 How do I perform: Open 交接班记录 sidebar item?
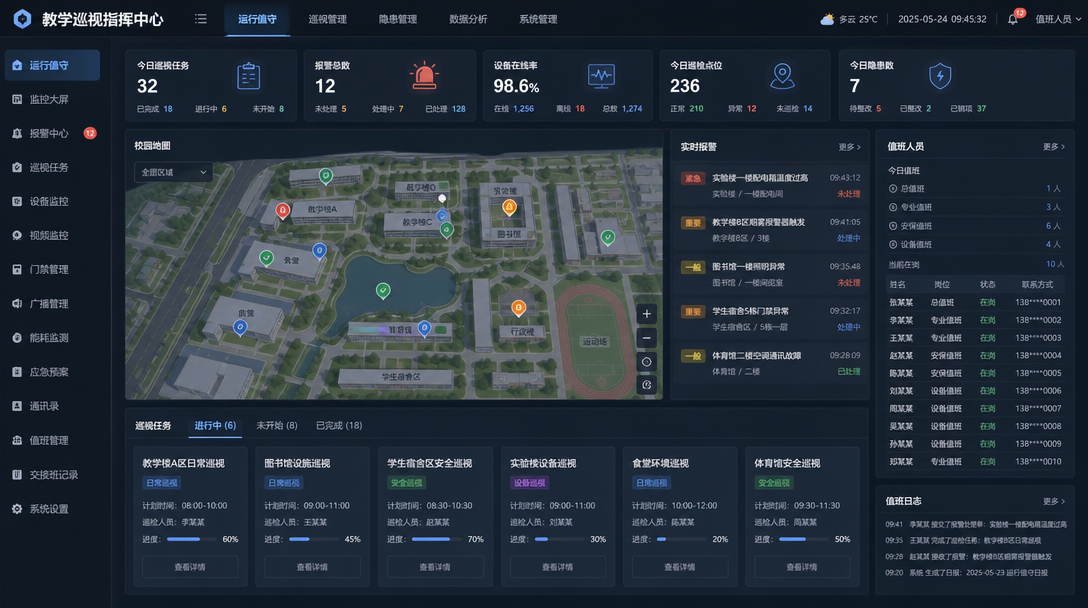pos(52,475)
